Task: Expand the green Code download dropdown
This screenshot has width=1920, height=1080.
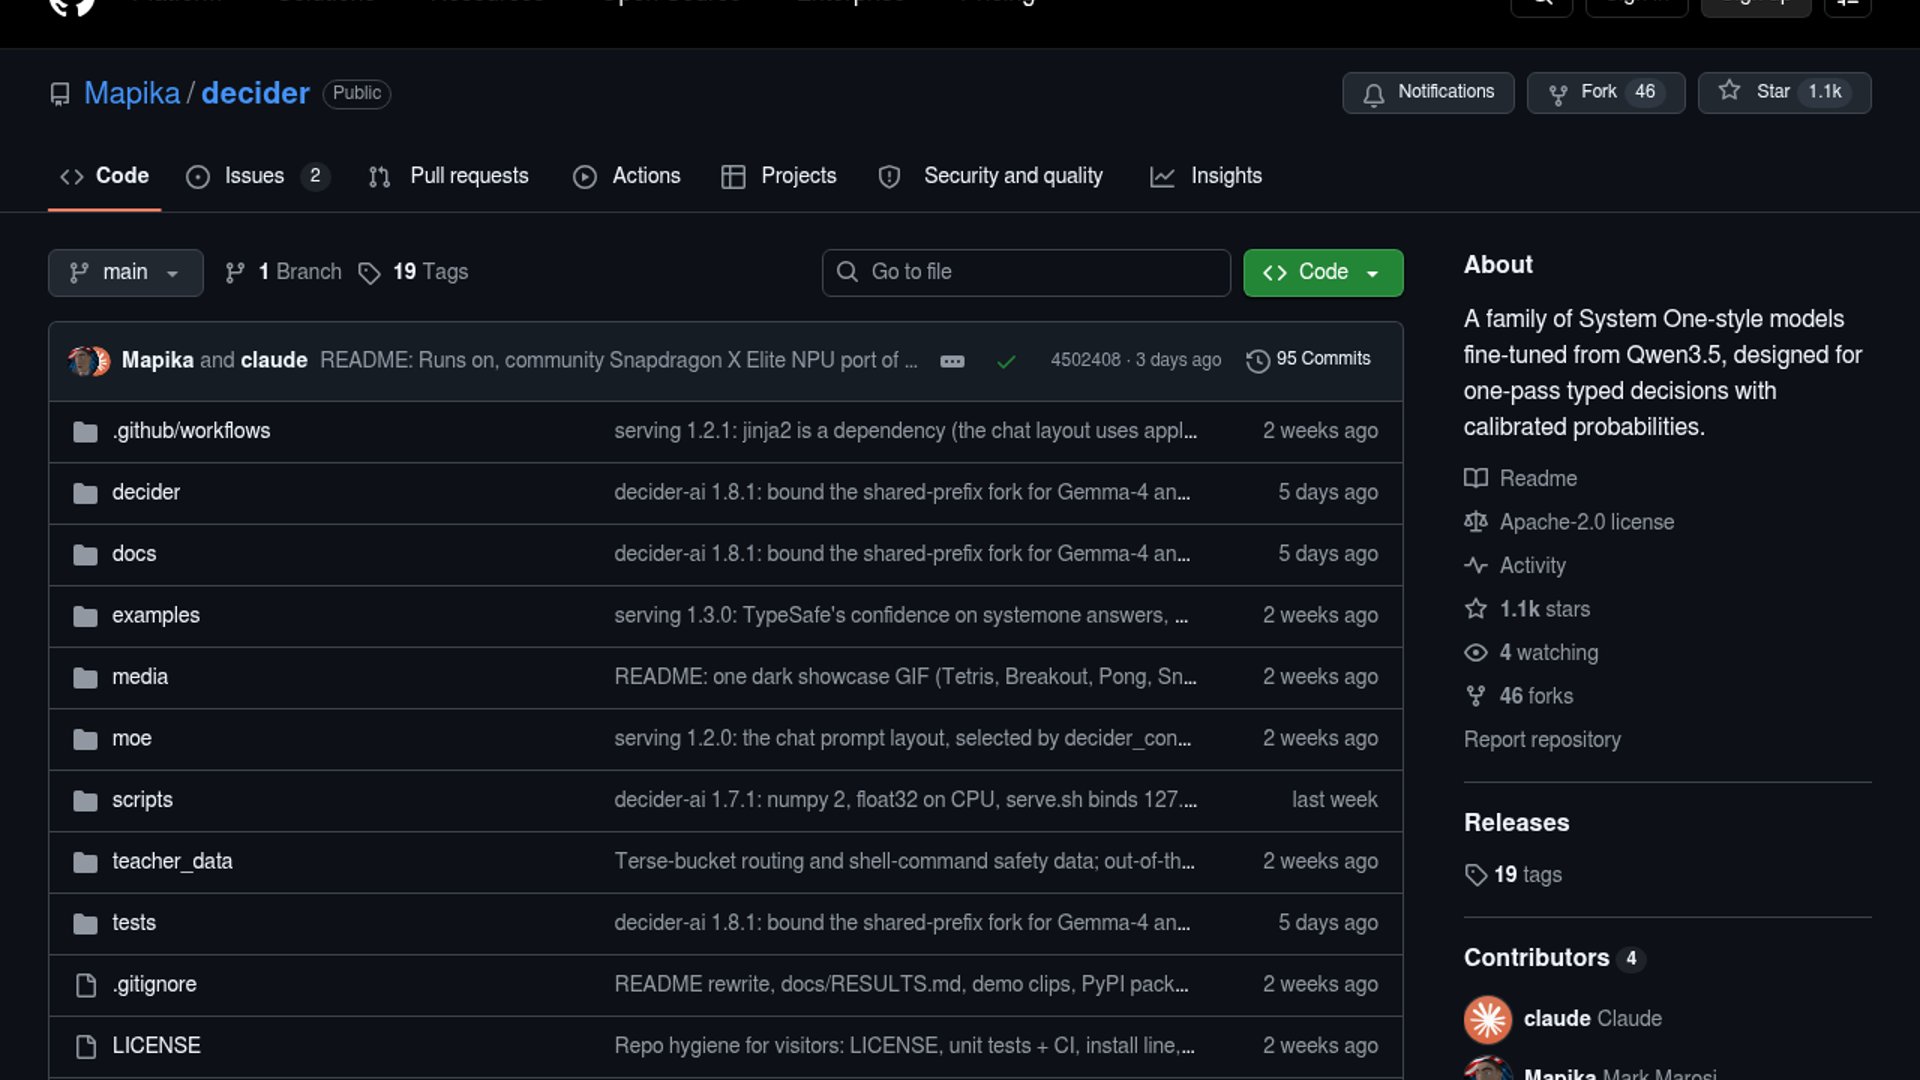Action: tap(1322, 272)
